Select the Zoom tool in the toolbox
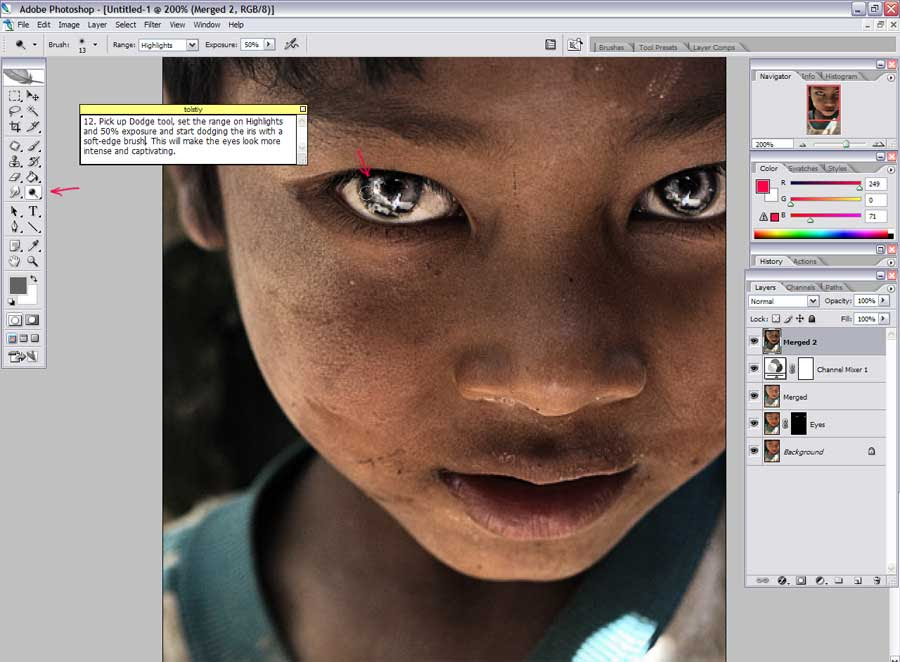Image resolution: width=900 pixels, height=662 pixels. (x=33, y=262)
